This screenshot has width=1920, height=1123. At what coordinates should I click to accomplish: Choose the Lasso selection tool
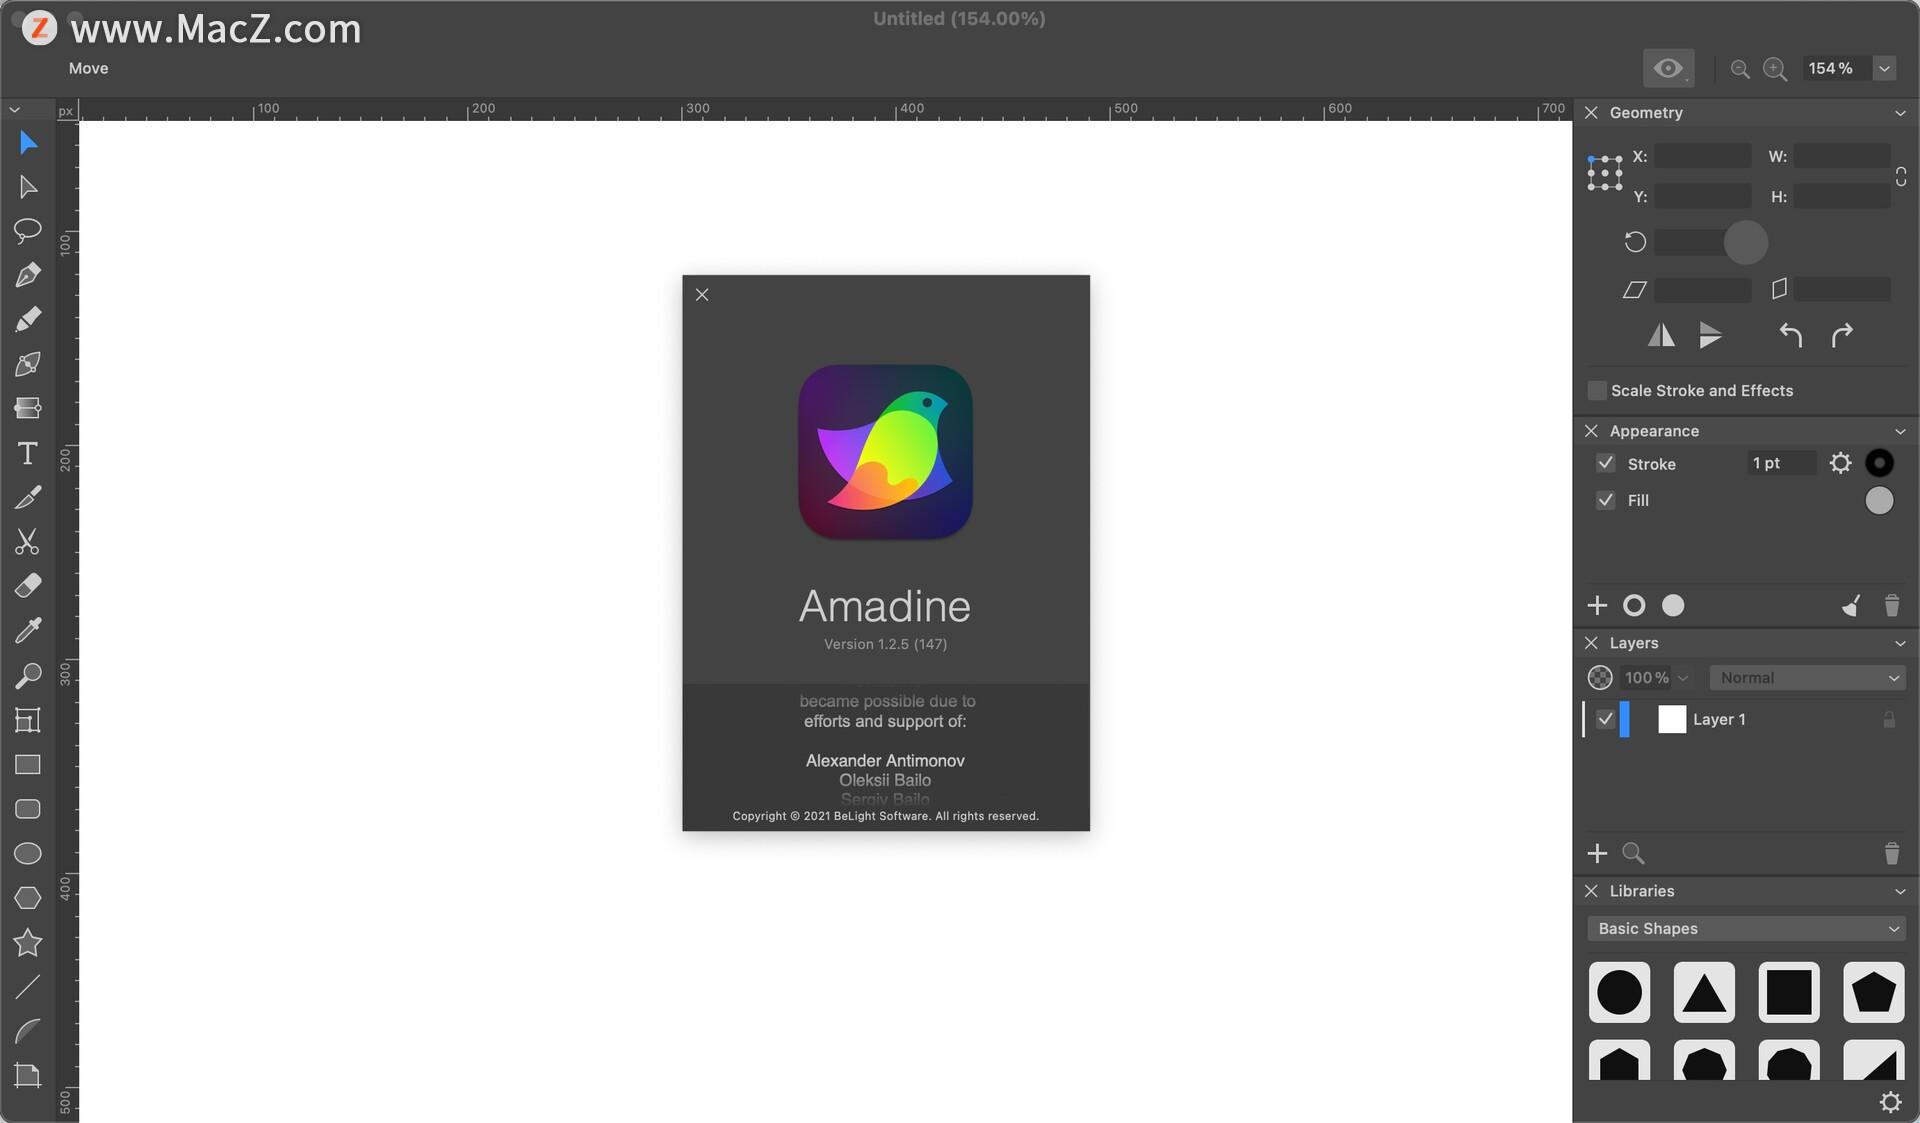pos(28,231)
